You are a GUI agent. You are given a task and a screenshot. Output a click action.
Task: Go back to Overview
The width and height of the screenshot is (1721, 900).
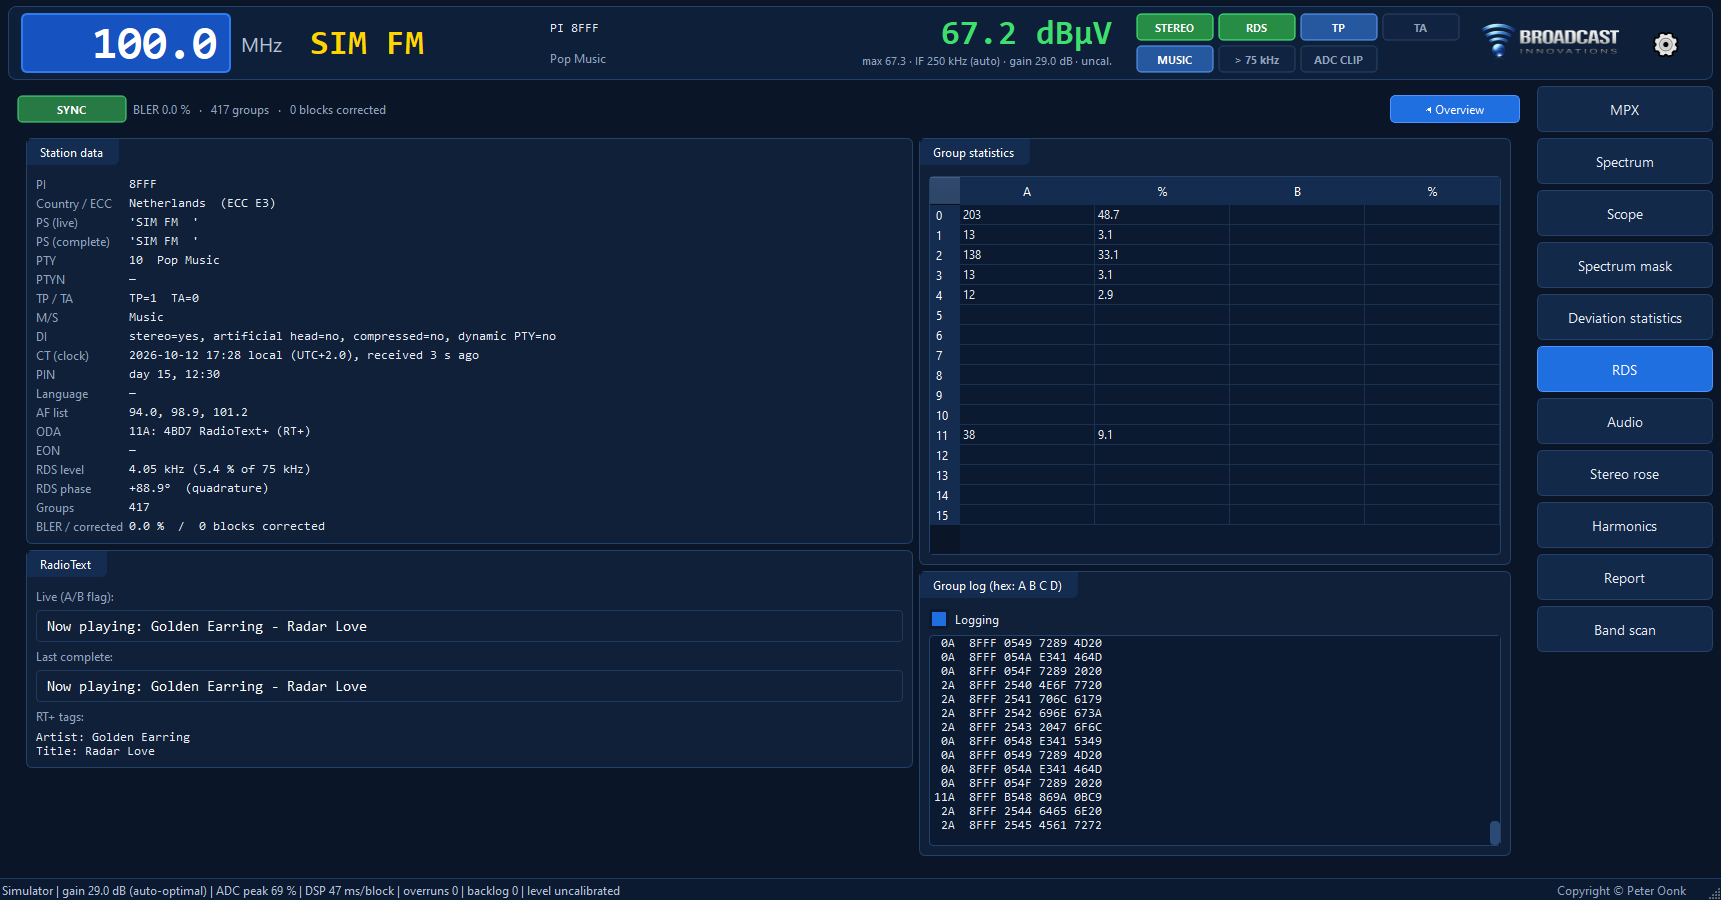tap(1454, 109)
